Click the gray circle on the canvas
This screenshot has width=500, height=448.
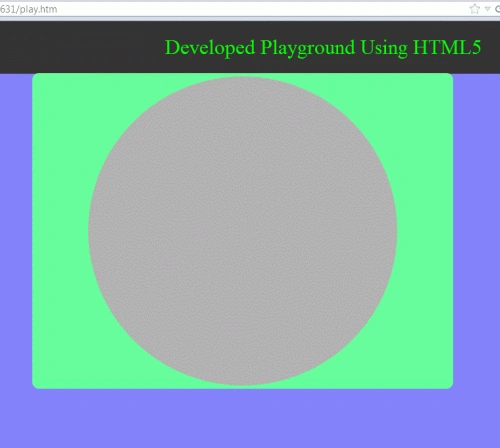pos(243,231)
